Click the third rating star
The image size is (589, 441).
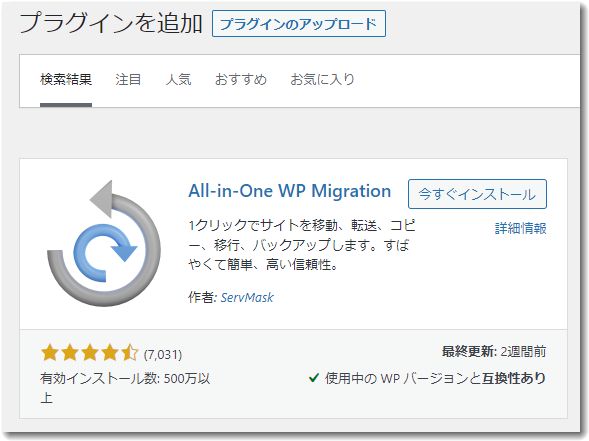click(x=90, y=353)
